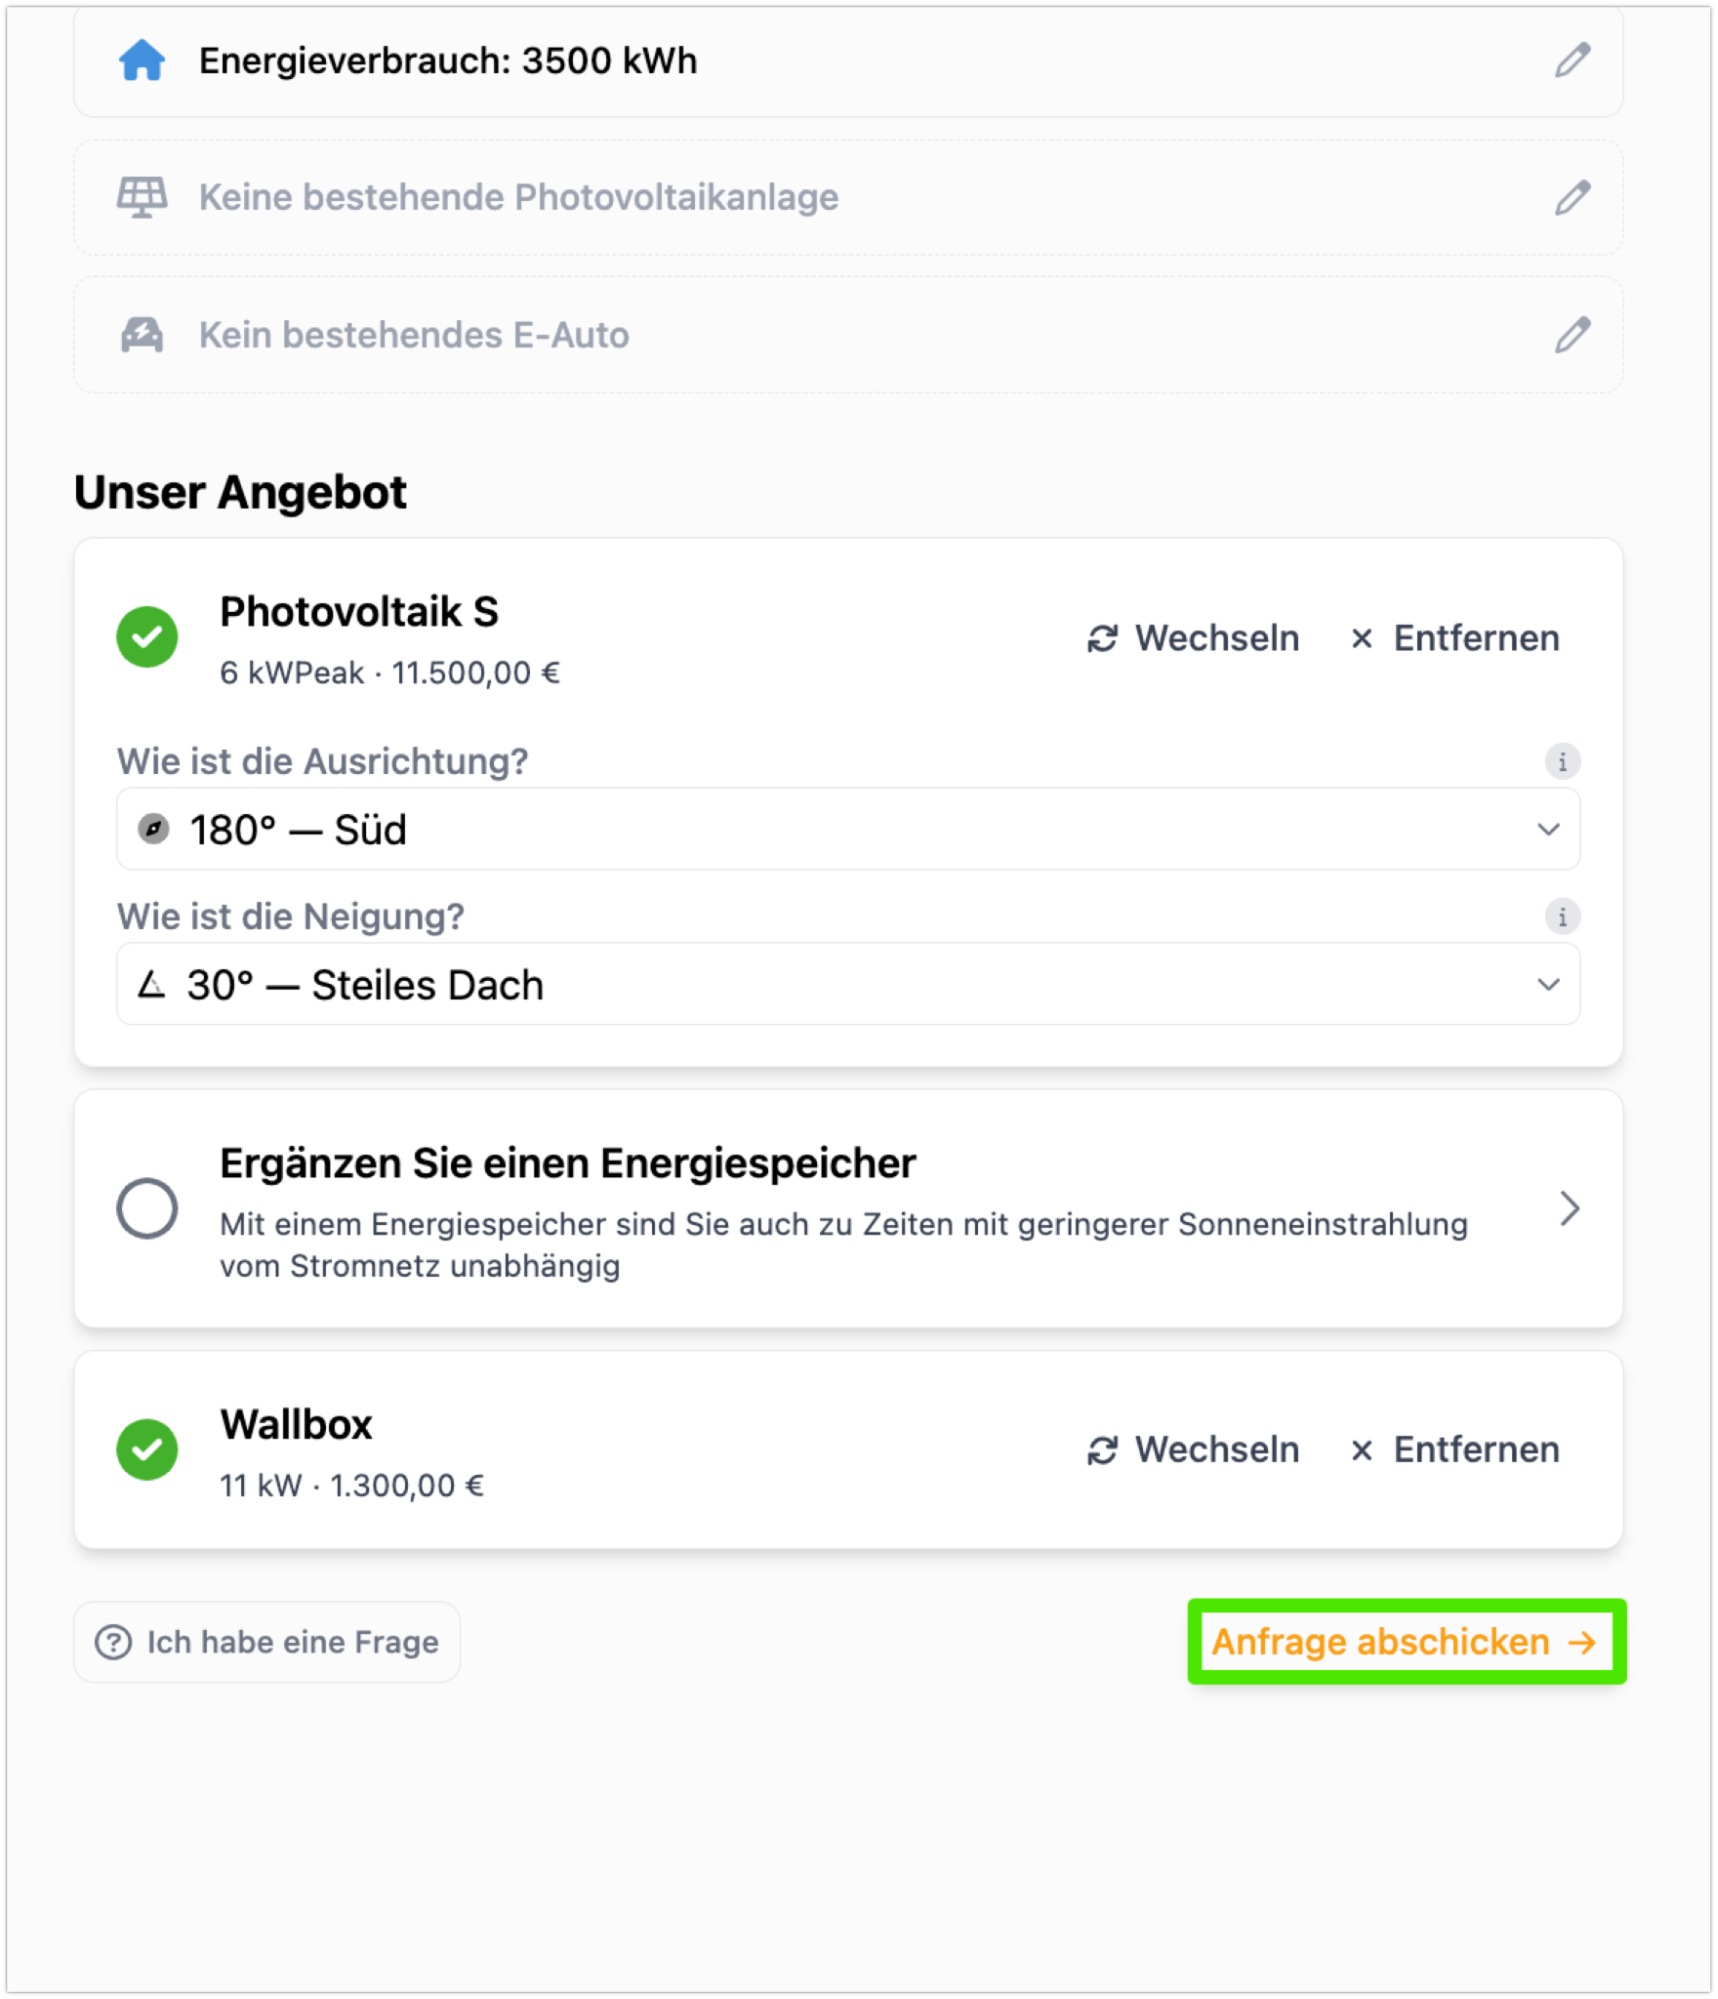The width and height of the screenshot is (1718, 1999).
Task: Submit with Anfrage abschicken button
Action: 1406,1642
